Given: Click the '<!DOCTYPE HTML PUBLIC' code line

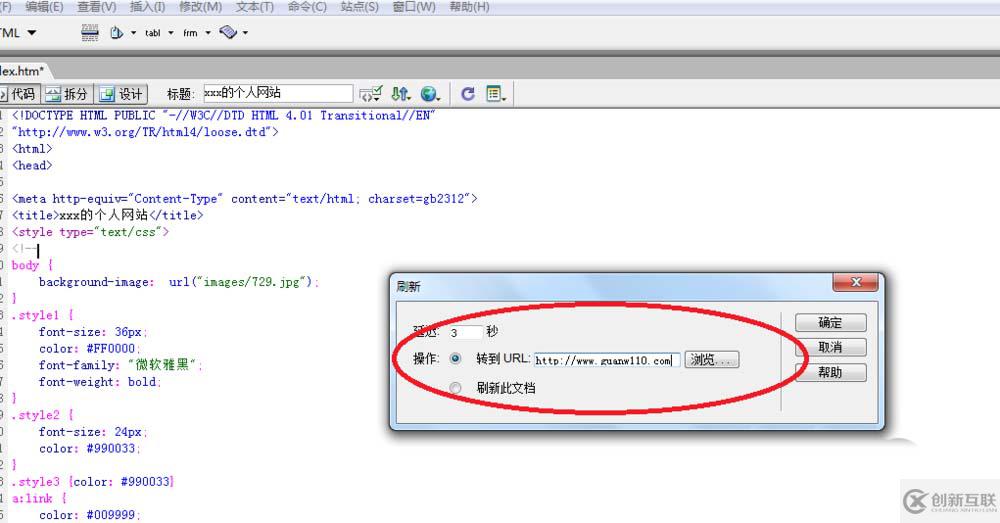Looking at the screenshot, I should 223,115.
